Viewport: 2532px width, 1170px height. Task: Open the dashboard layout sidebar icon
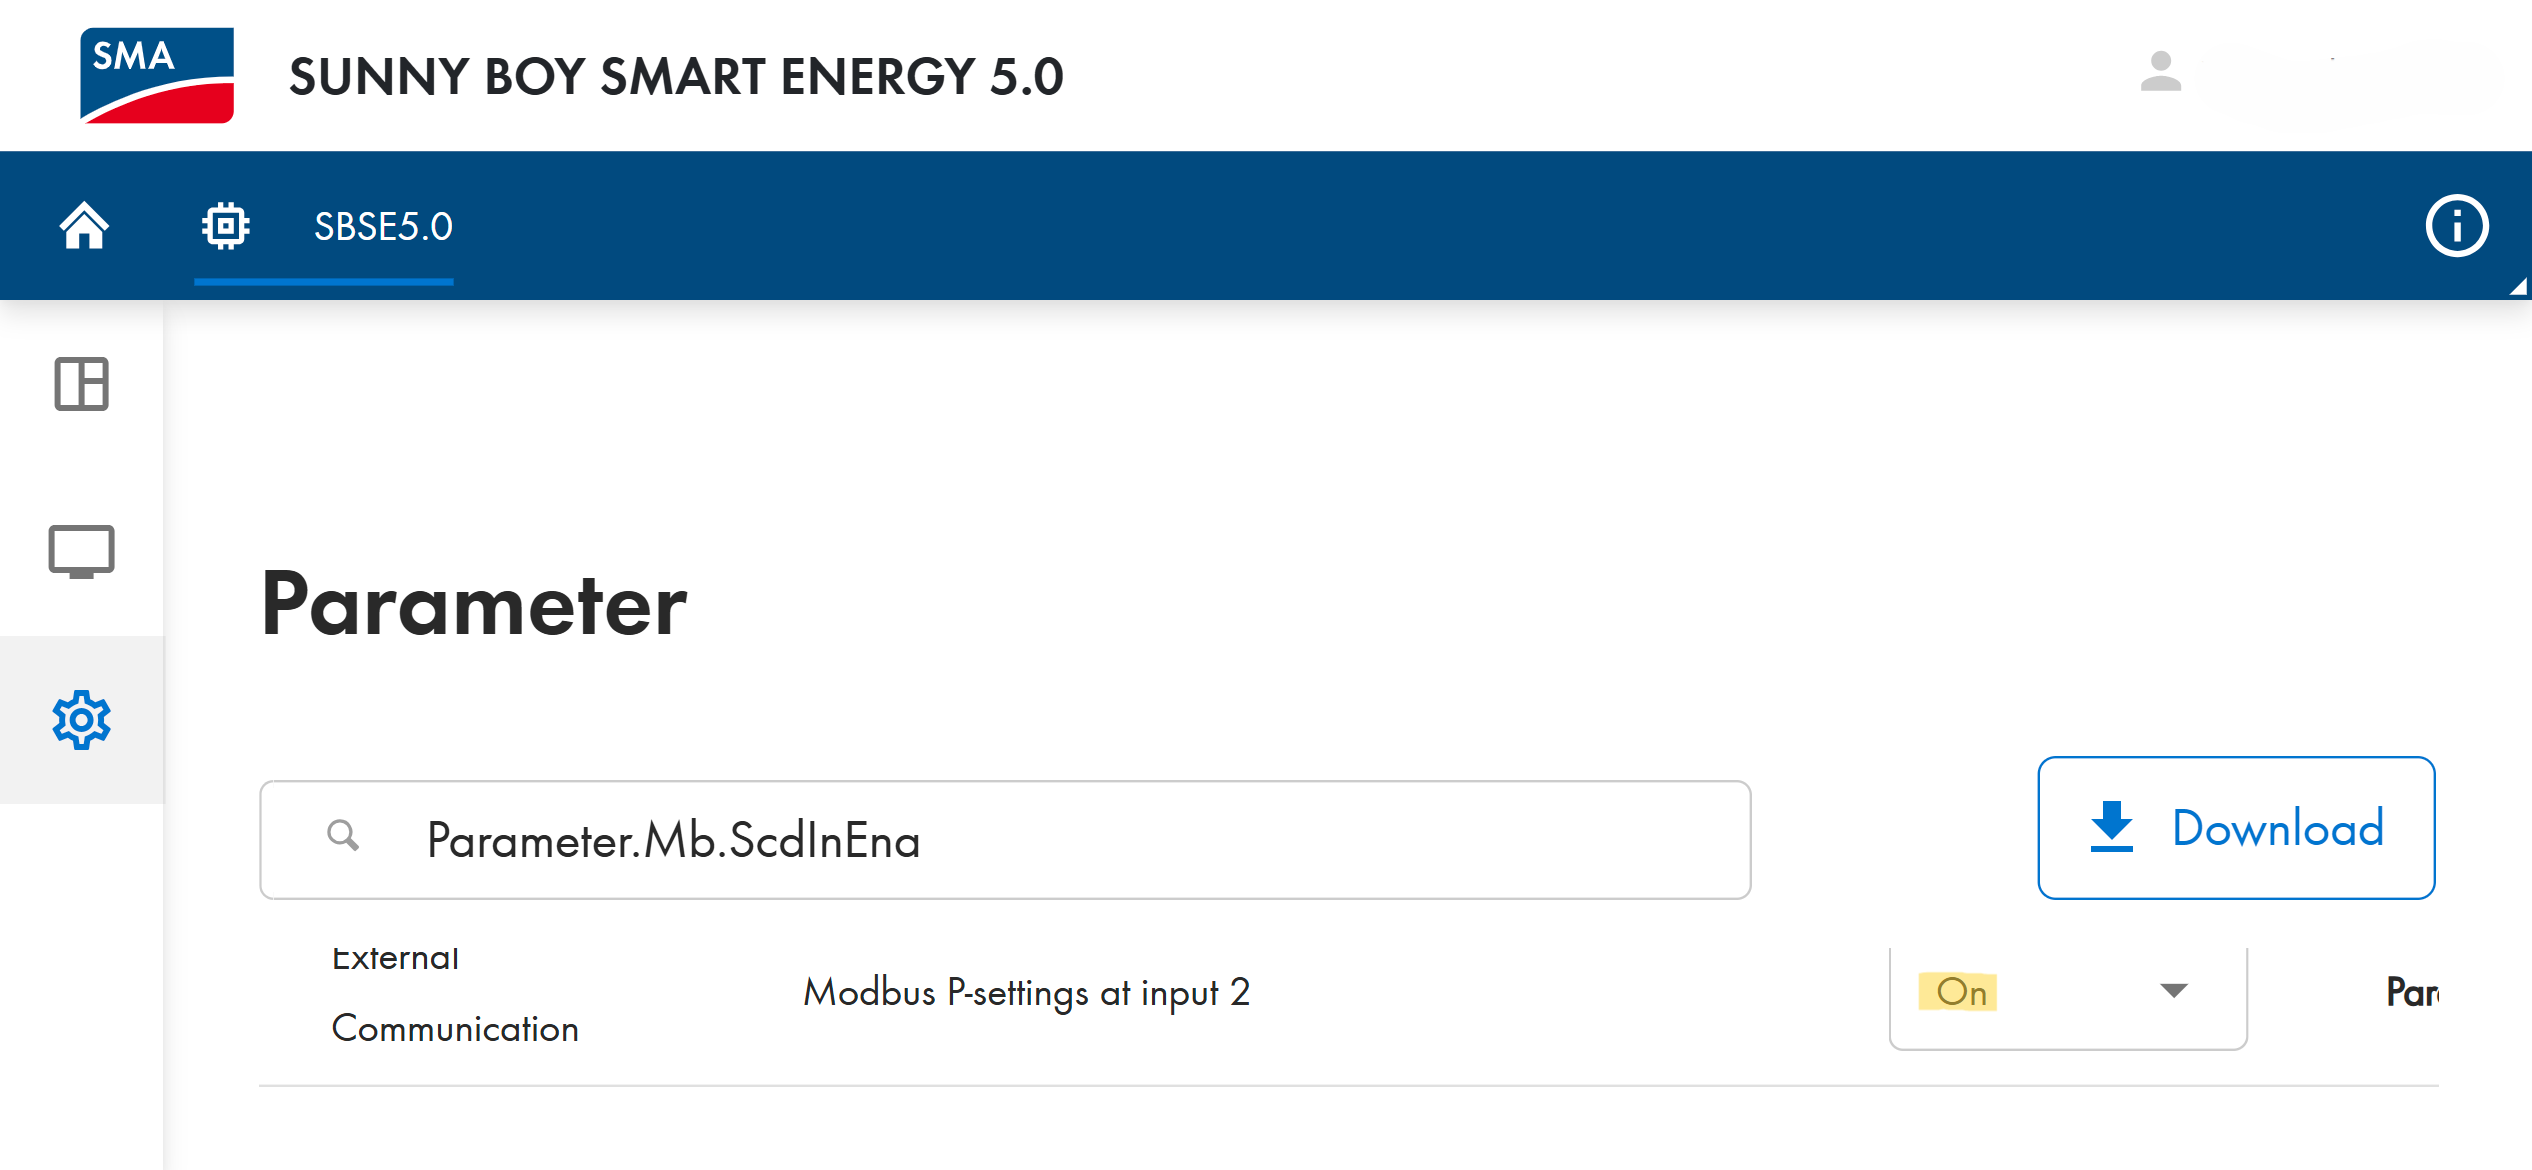(x=82, y=384)
